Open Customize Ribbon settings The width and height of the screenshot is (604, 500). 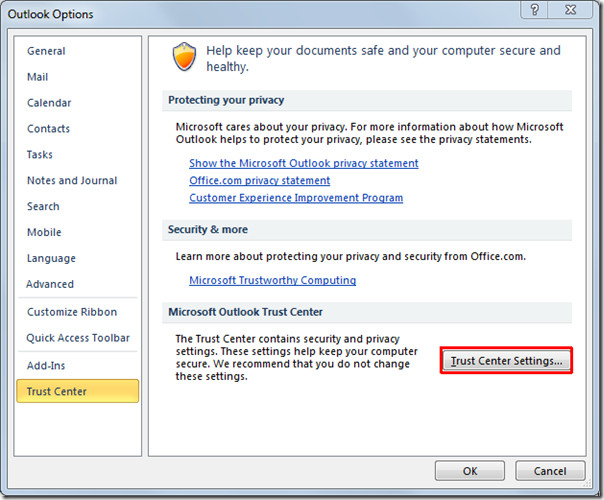72,312
